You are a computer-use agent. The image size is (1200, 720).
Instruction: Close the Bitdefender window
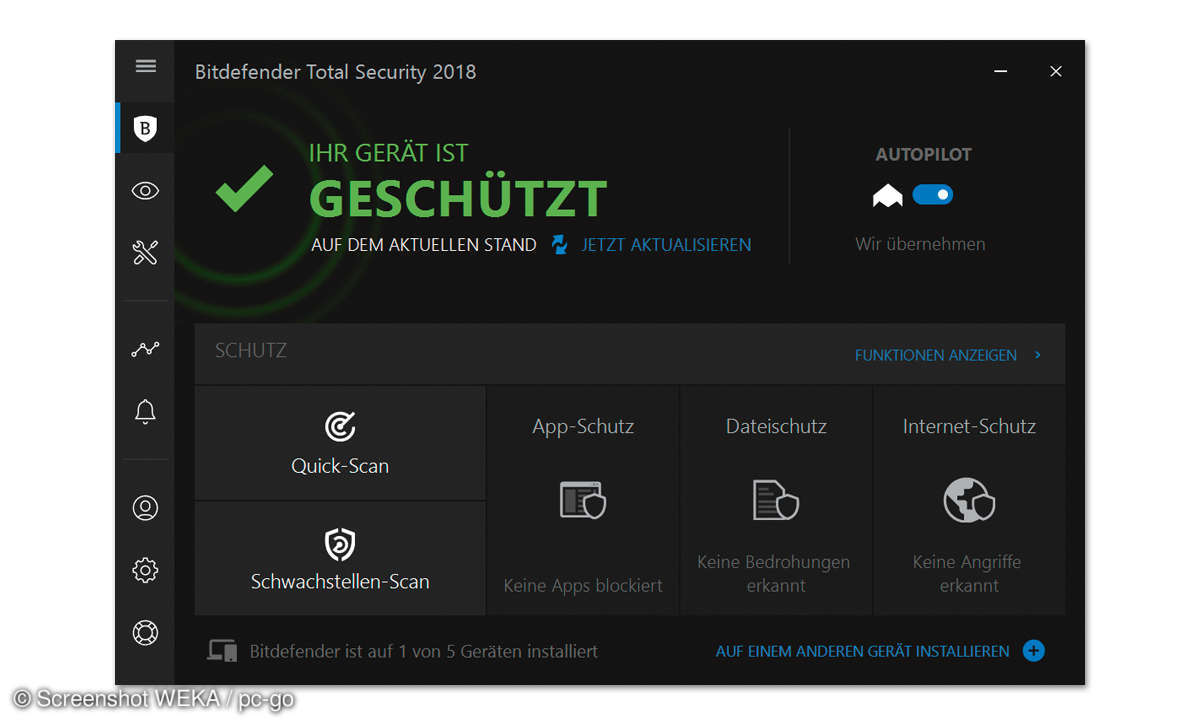coord(1056,72)
